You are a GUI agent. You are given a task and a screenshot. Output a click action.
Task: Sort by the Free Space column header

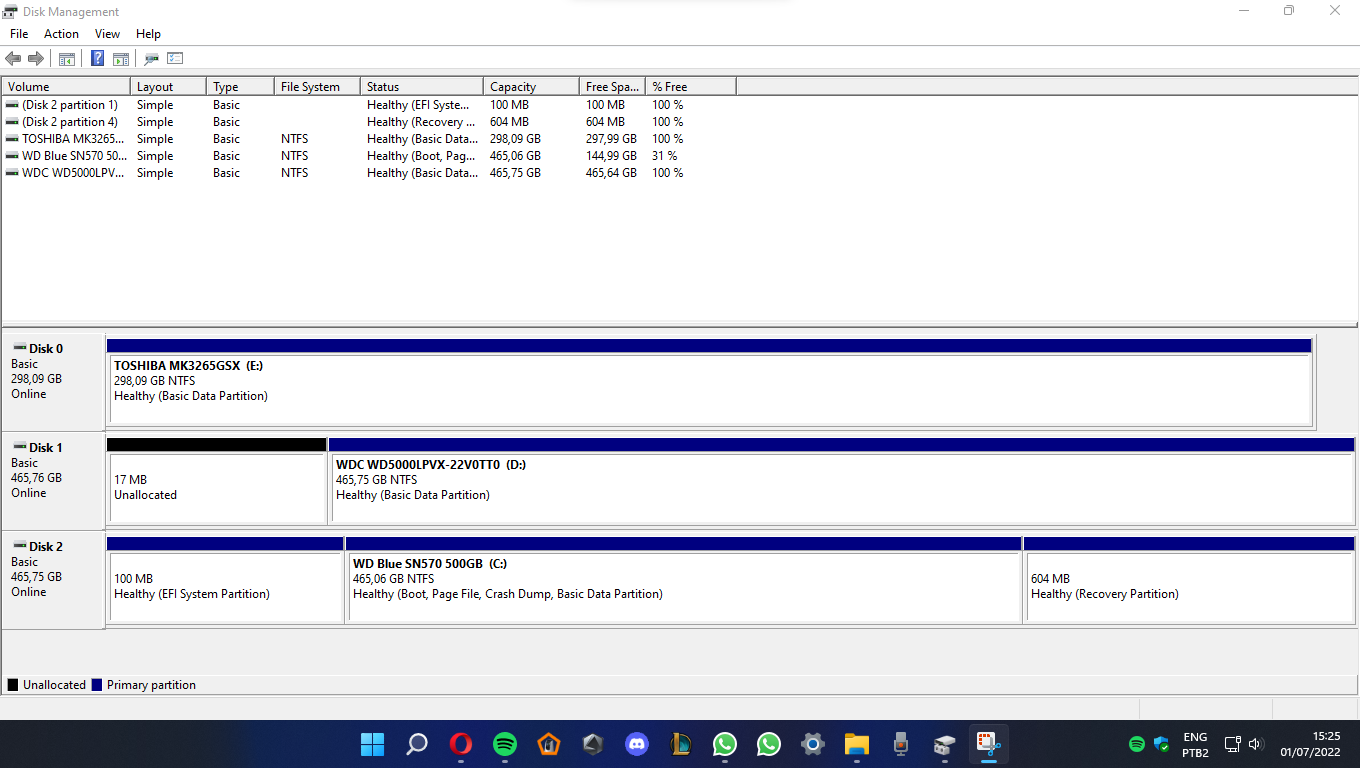click(x=612, y=87)
